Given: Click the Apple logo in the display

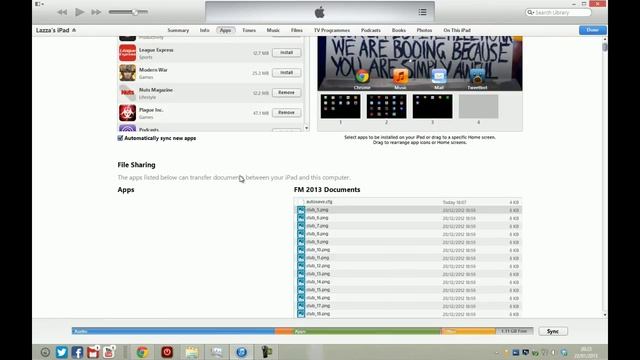Looking at the screenshot, I should [x=320, y=12].
